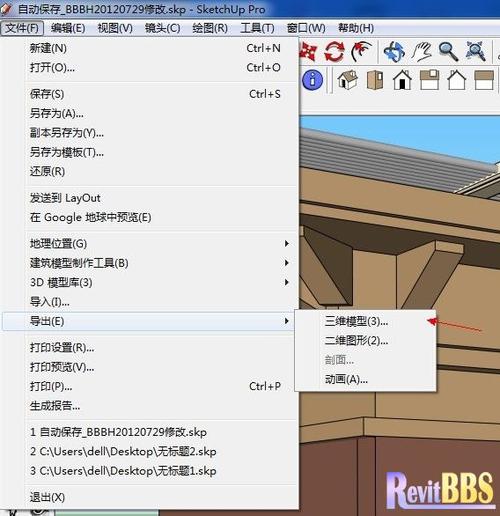The width and height of the screenshot is (500, 516).
Task: Select 三维模型(3)... export option
Action: tap(366, 321)
